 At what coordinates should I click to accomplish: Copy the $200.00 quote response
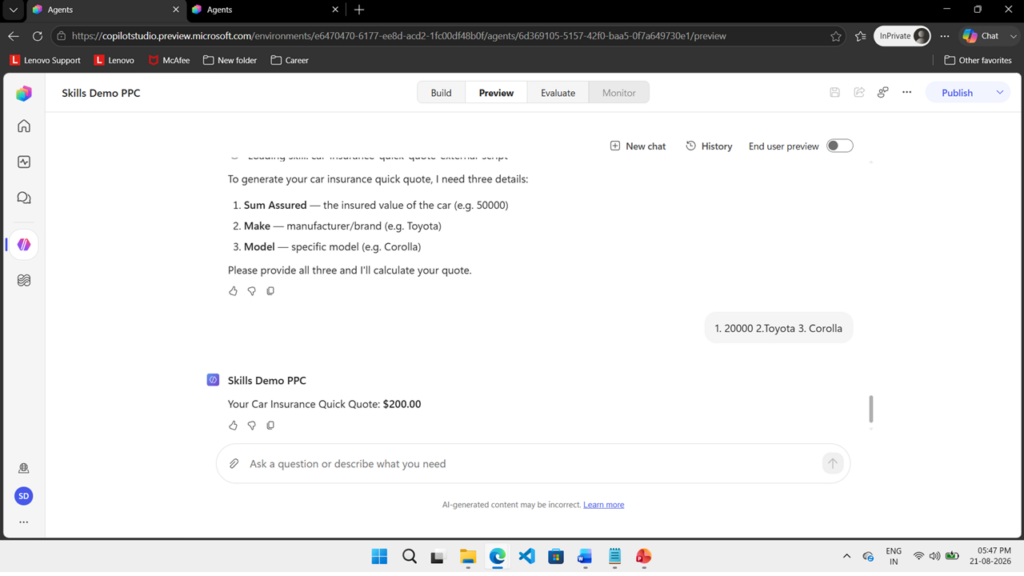[x=270, y=426]
